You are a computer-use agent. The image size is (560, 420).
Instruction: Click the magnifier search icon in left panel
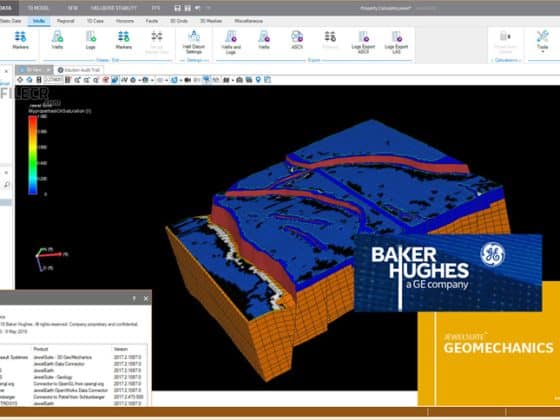(x=7, y=185)
